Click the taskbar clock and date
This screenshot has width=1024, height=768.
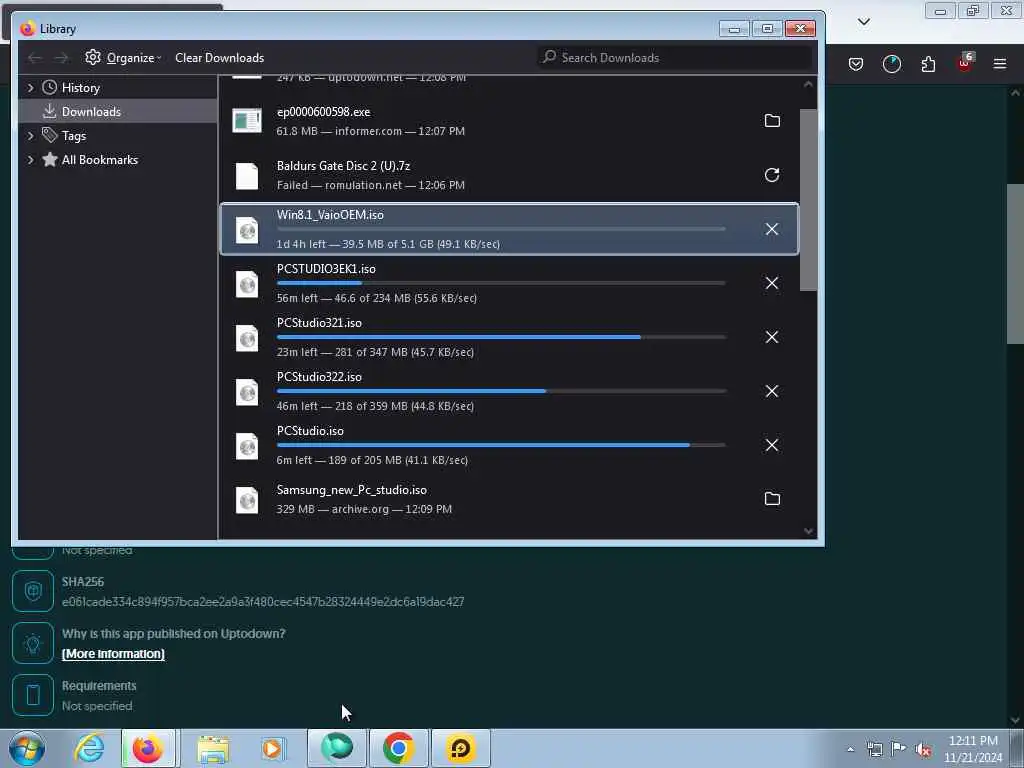click(973, 749)
